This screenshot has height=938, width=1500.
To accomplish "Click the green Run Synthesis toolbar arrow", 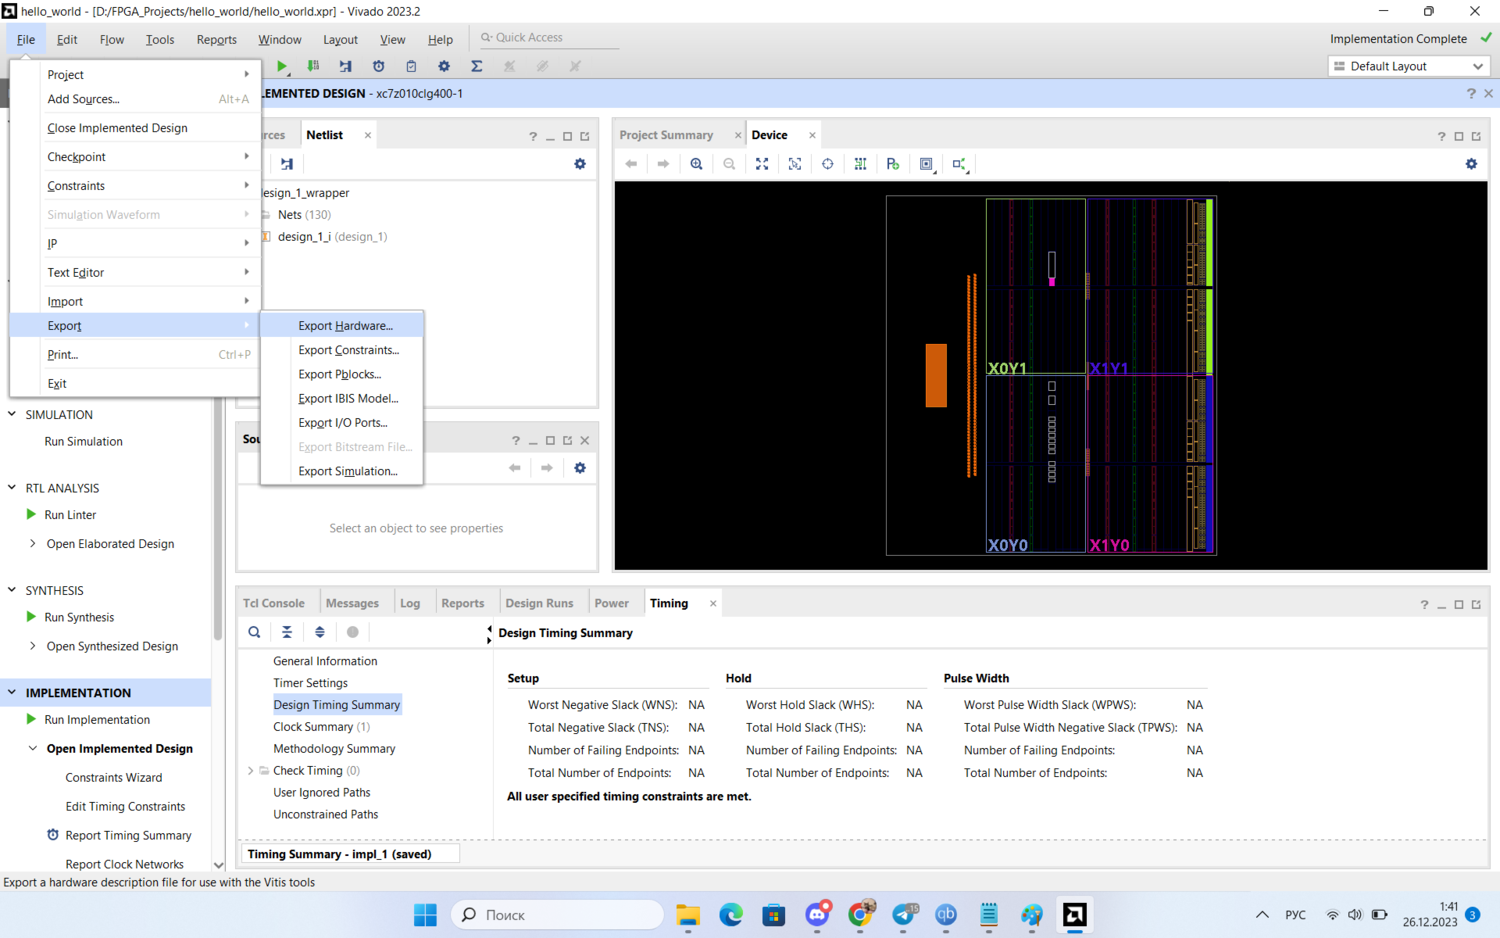I will click(x=282, y=66).
